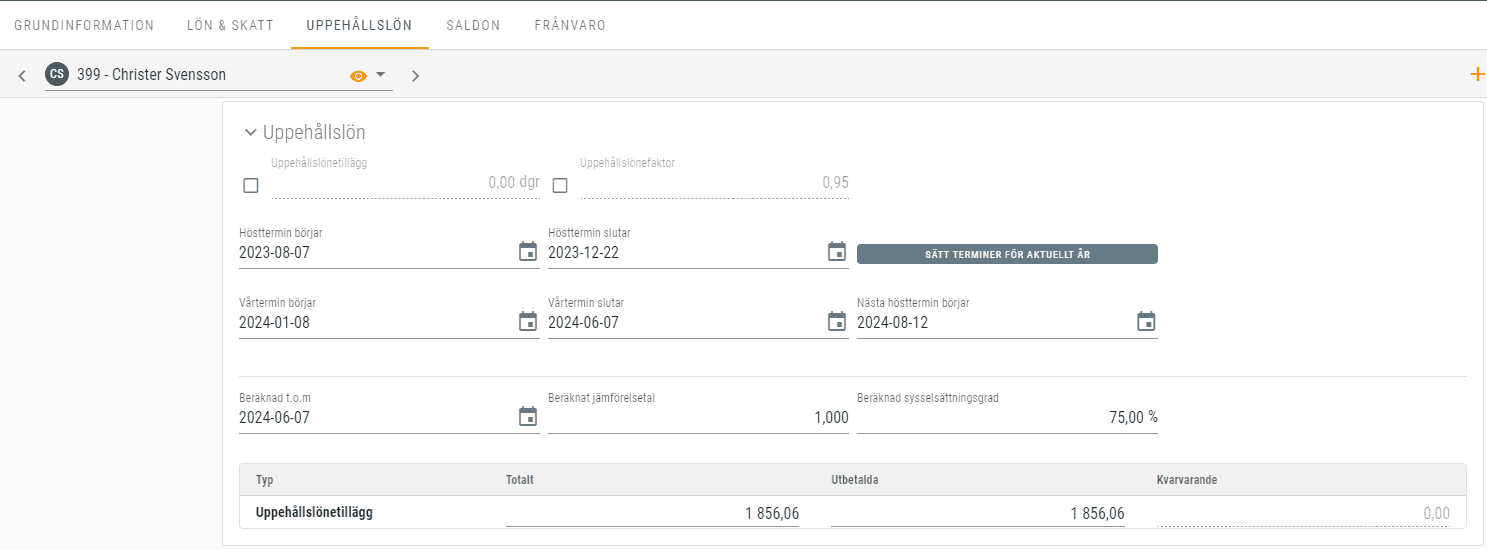Open calendar picker for Vårtermin slutar
Screen dimensions: 1487x550
click(x=837, y=322)
